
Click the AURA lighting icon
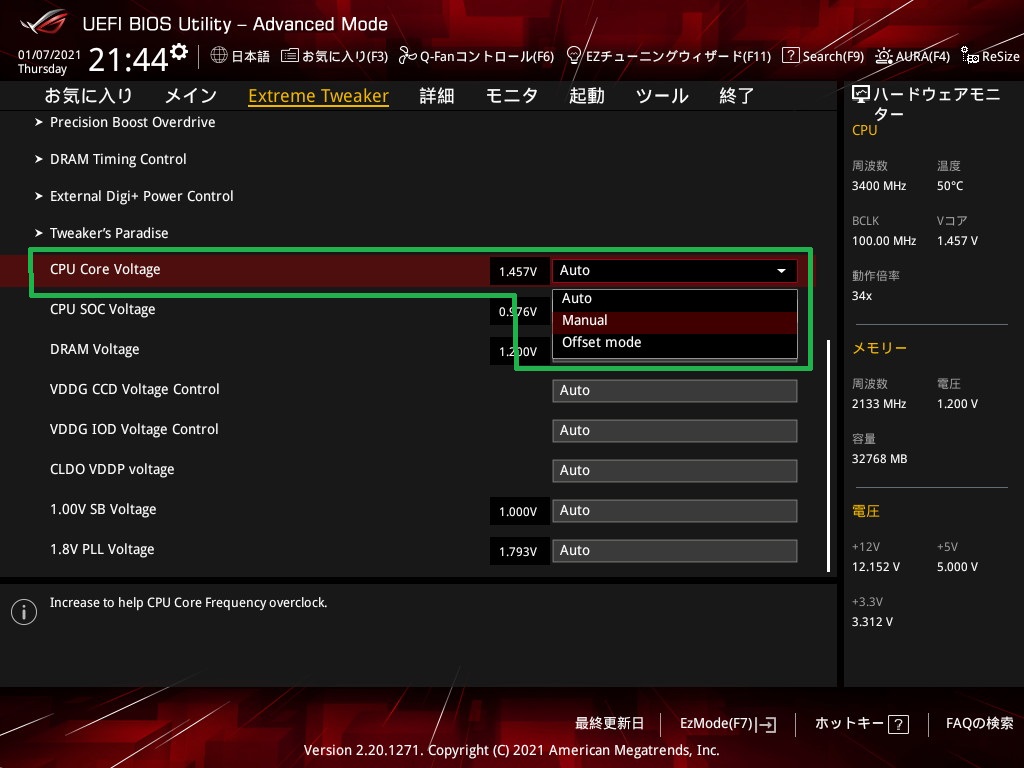884,56
